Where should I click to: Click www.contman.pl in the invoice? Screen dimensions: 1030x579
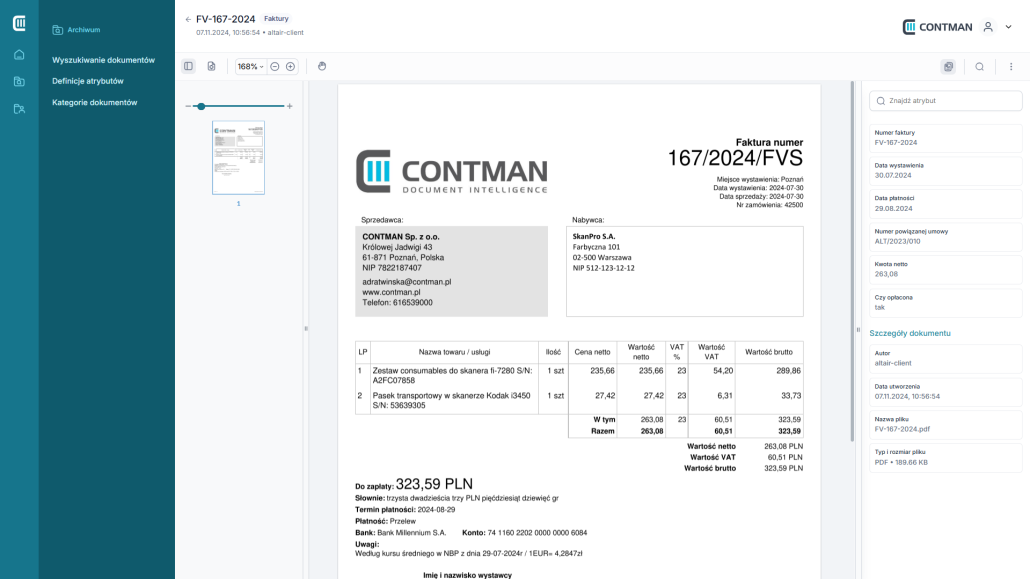(392, 292)
